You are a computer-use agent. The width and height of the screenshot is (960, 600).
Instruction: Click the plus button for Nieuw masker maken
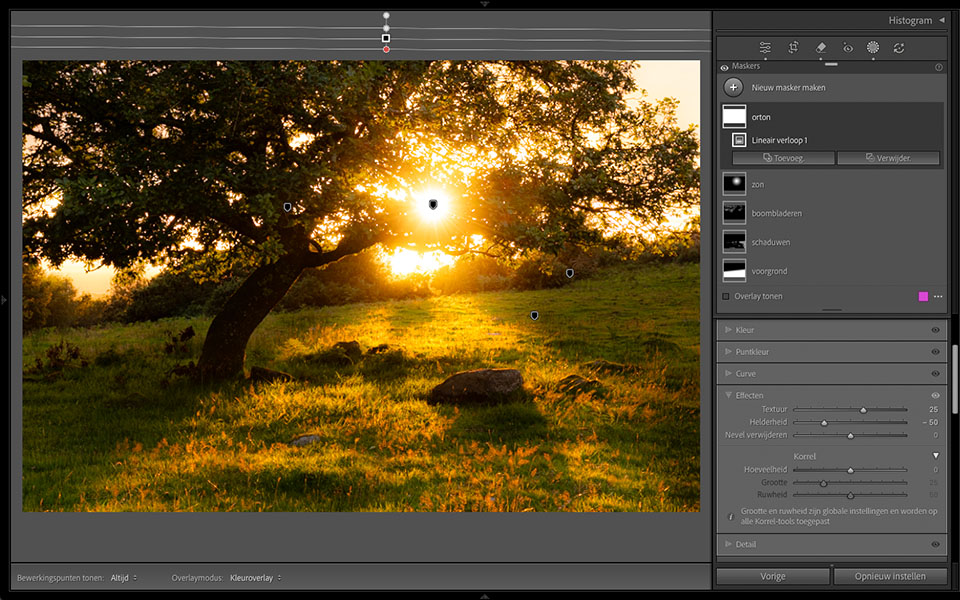(733, 88)
